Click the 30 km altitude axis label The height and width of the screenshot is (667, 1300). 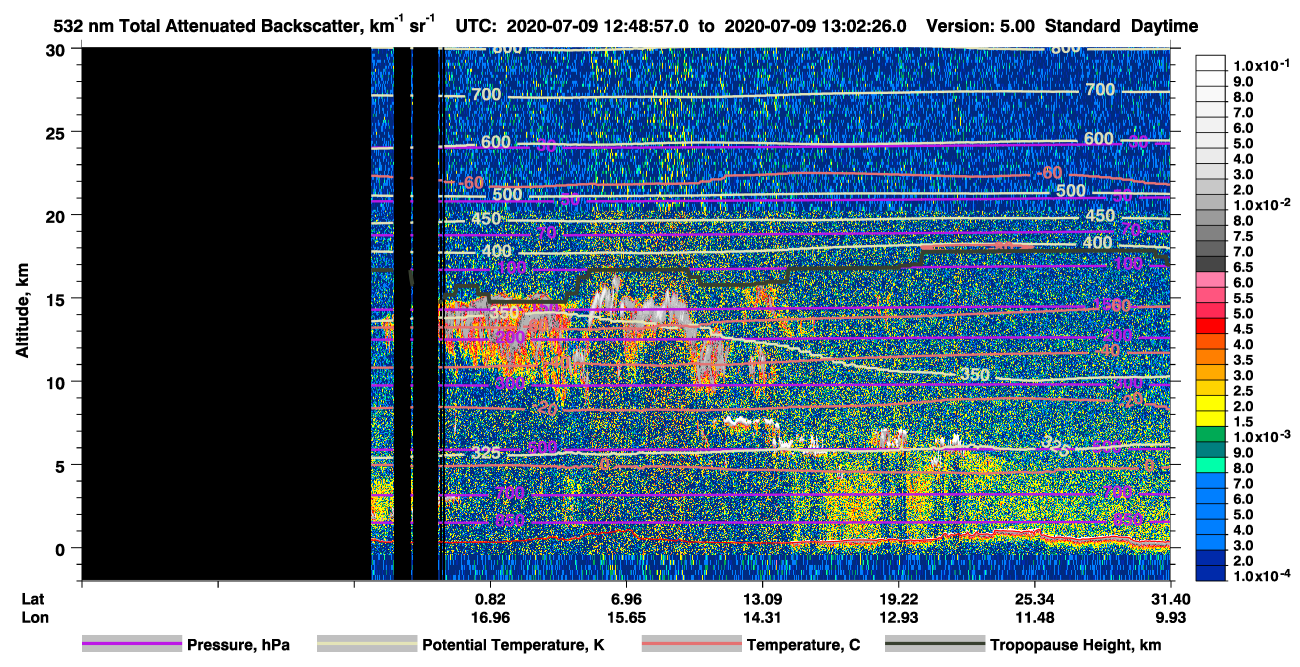(60, 49)
